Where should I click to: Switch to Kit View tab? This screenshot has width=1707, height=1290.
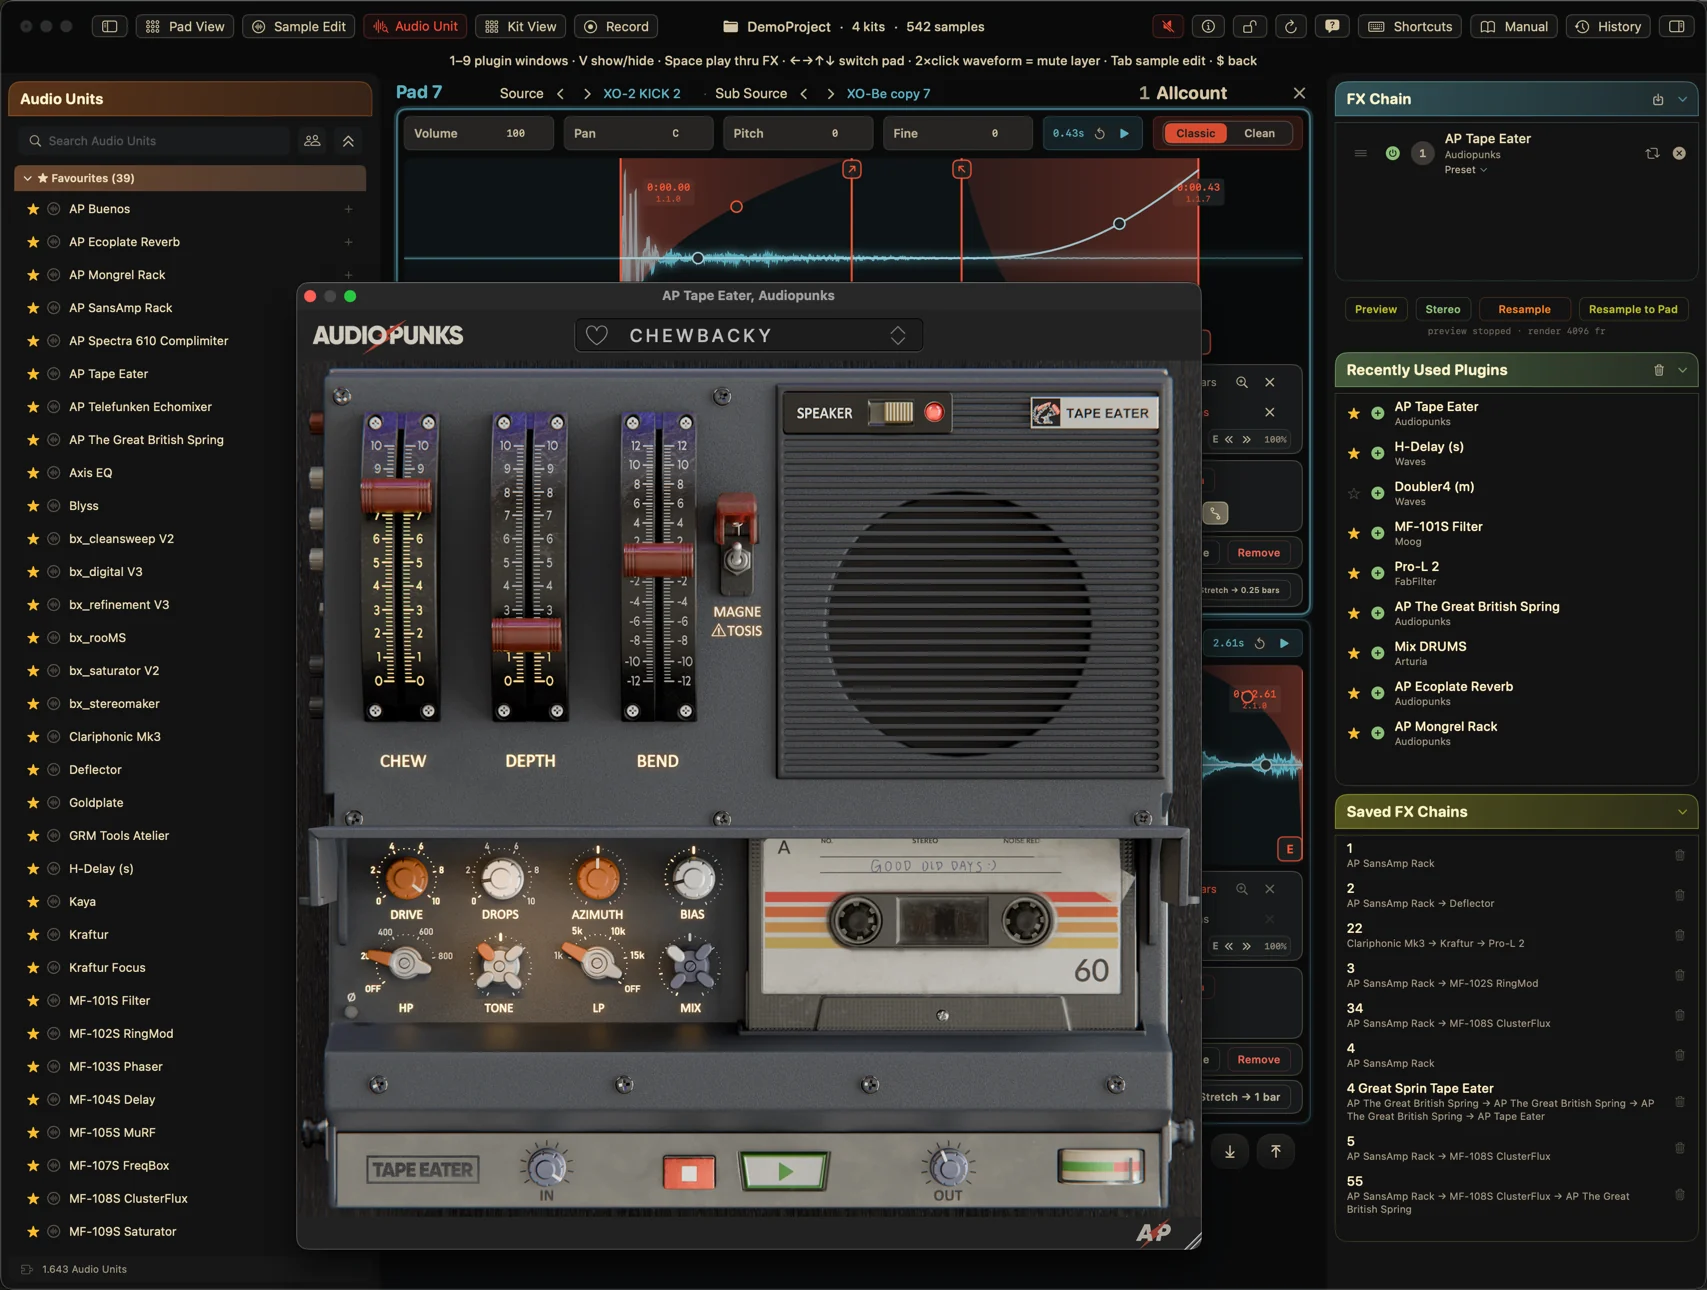tap(520, 27)
